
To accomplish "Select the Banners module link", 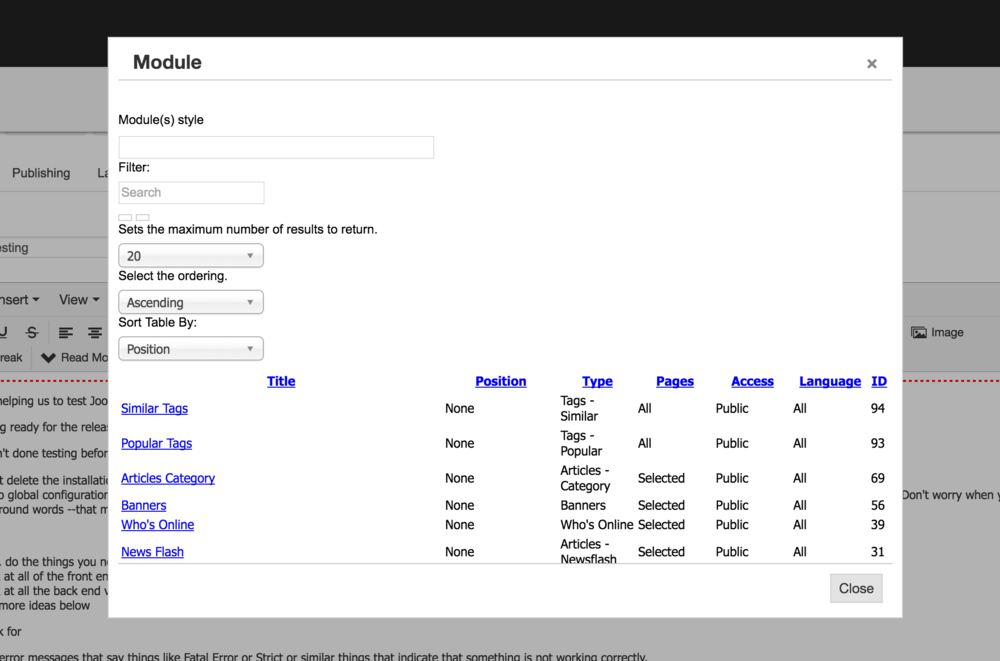I will [x=143, y=505].
